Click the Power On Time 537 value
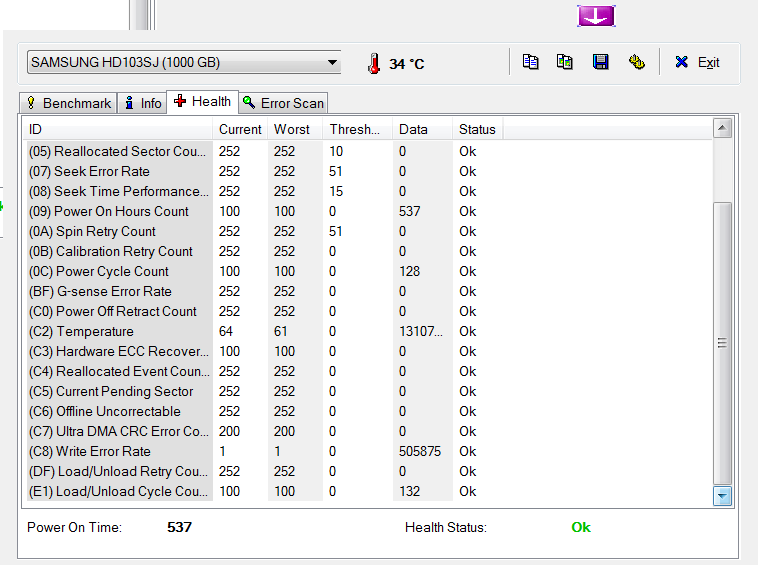The height and width of the screenshot is (565, 758). pyautogui.click(x=179, y=527)
